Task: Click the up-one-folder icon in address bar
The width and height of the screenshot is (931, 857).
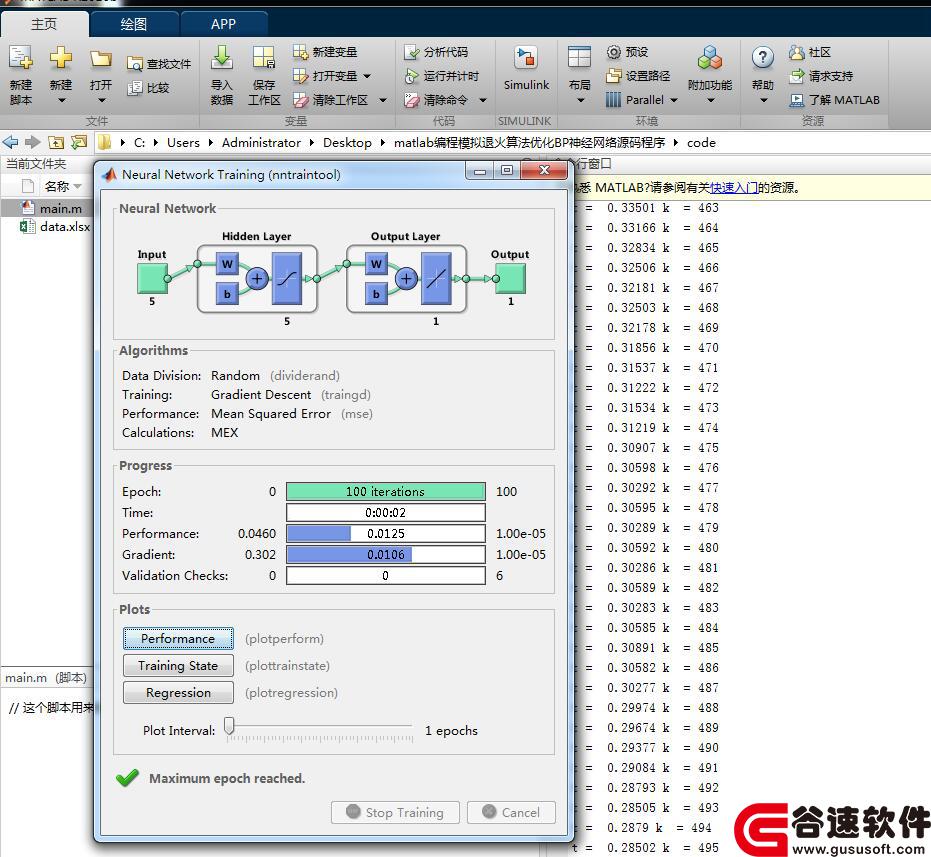Action: (56, 143)
